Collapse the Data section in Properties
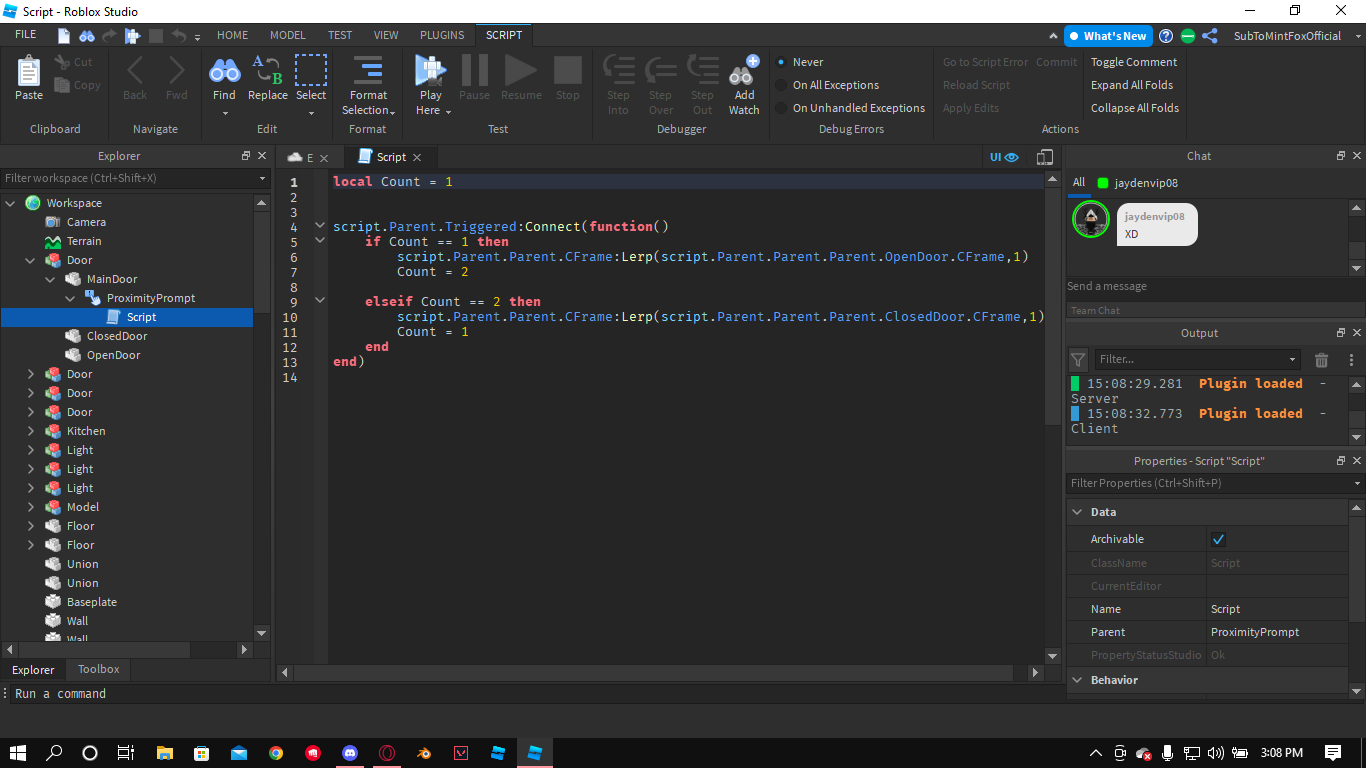The height and width of the screenshot is (768, 1366). tap(1077, 512)
